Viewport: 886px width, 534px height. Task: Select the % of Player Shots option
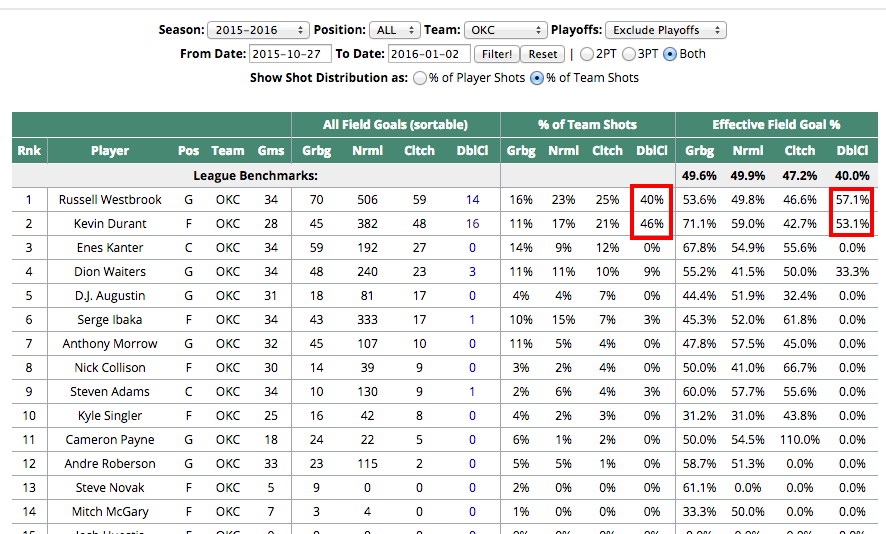coord(420,78)
